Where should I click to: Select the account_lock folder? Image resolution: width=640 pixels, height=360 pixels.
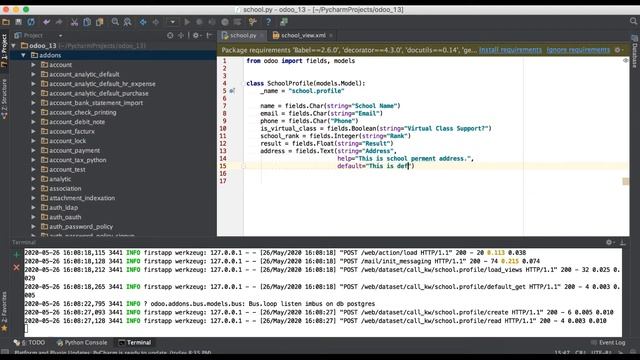[x=67, y=141]
